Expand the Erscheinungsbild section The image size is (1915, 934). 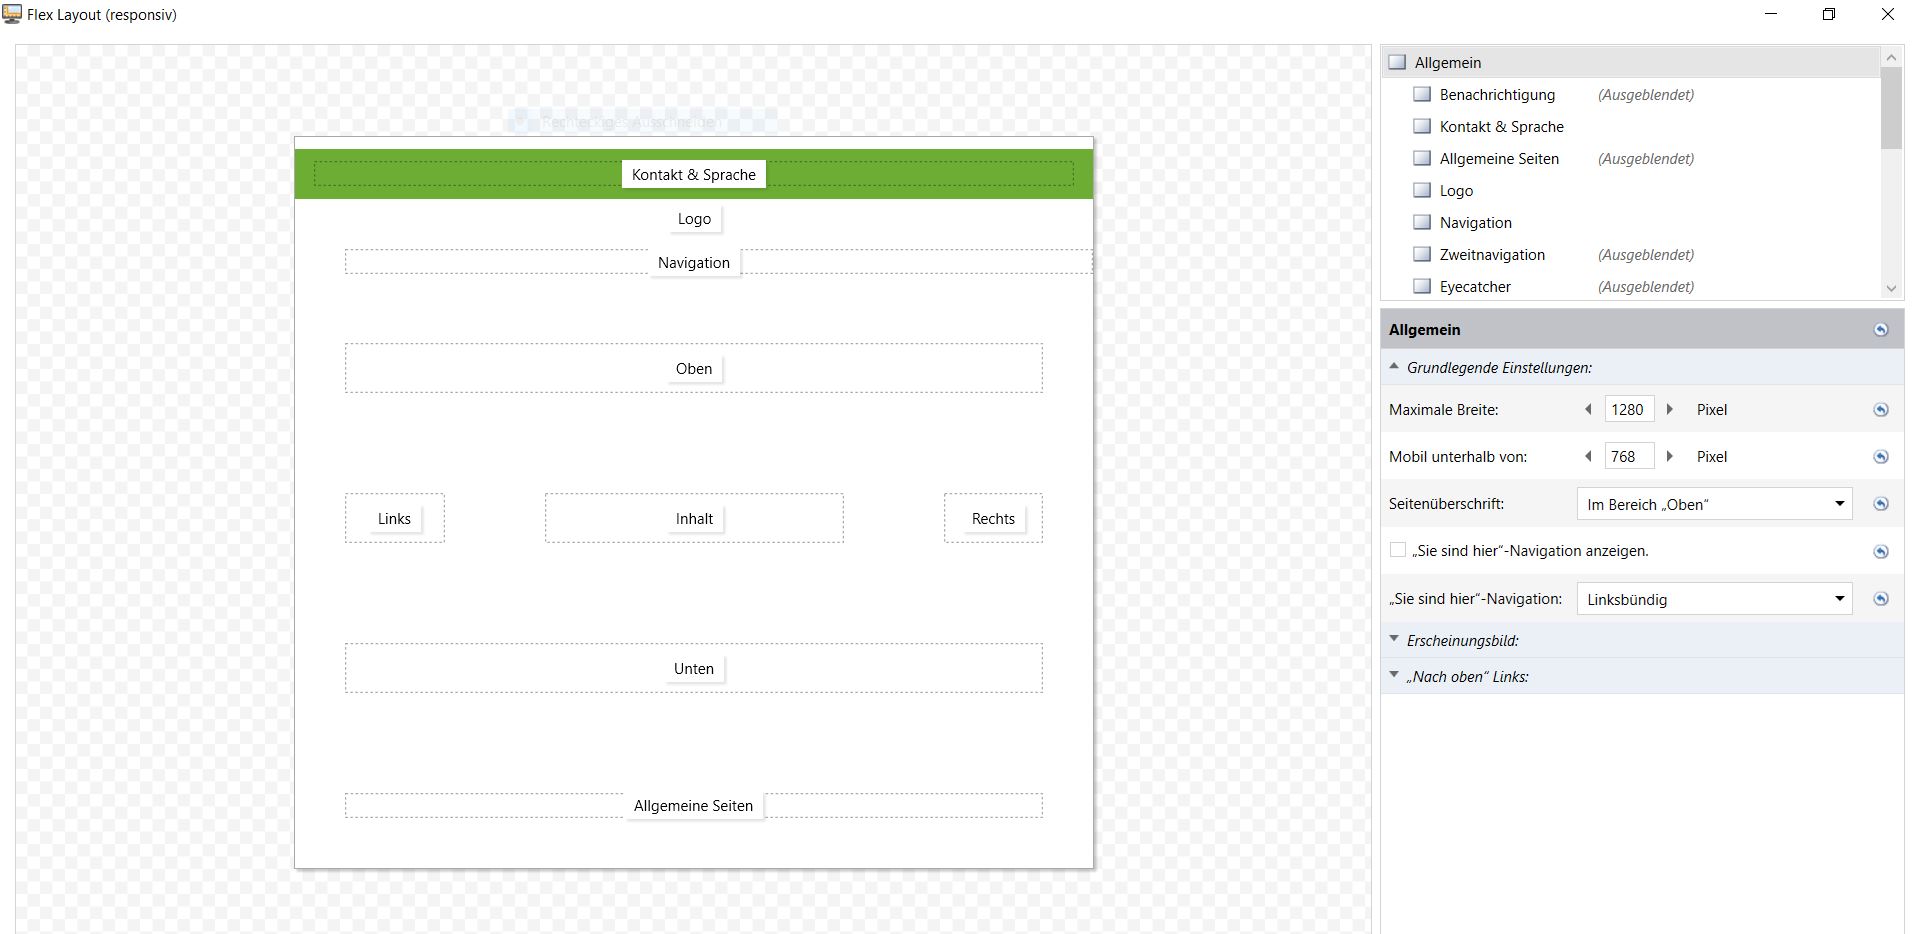(1462, 641)
